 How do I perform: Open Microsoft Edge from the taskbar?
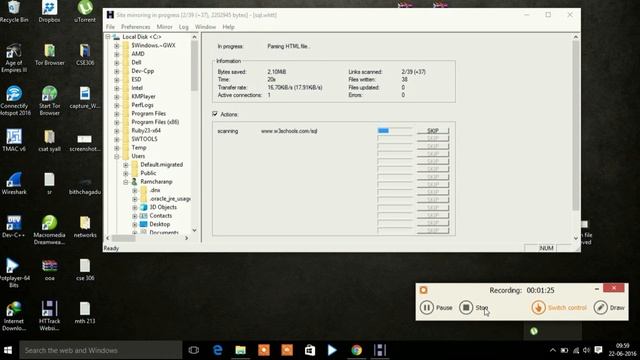click(x=218, y=350)
